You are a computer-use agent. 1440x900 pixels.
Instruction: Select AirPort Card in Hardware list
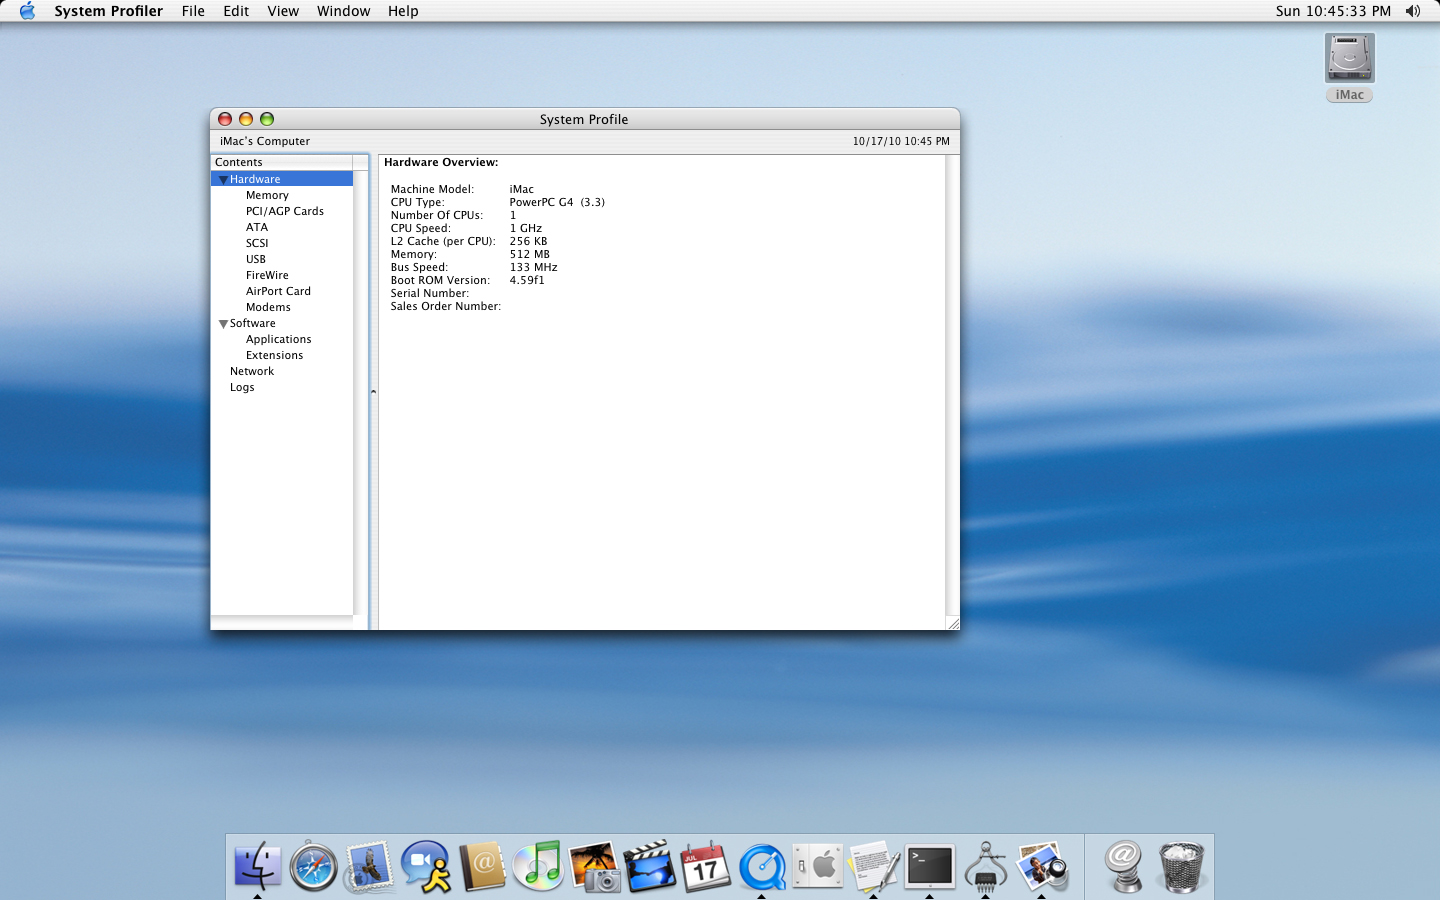coord(278,291)
